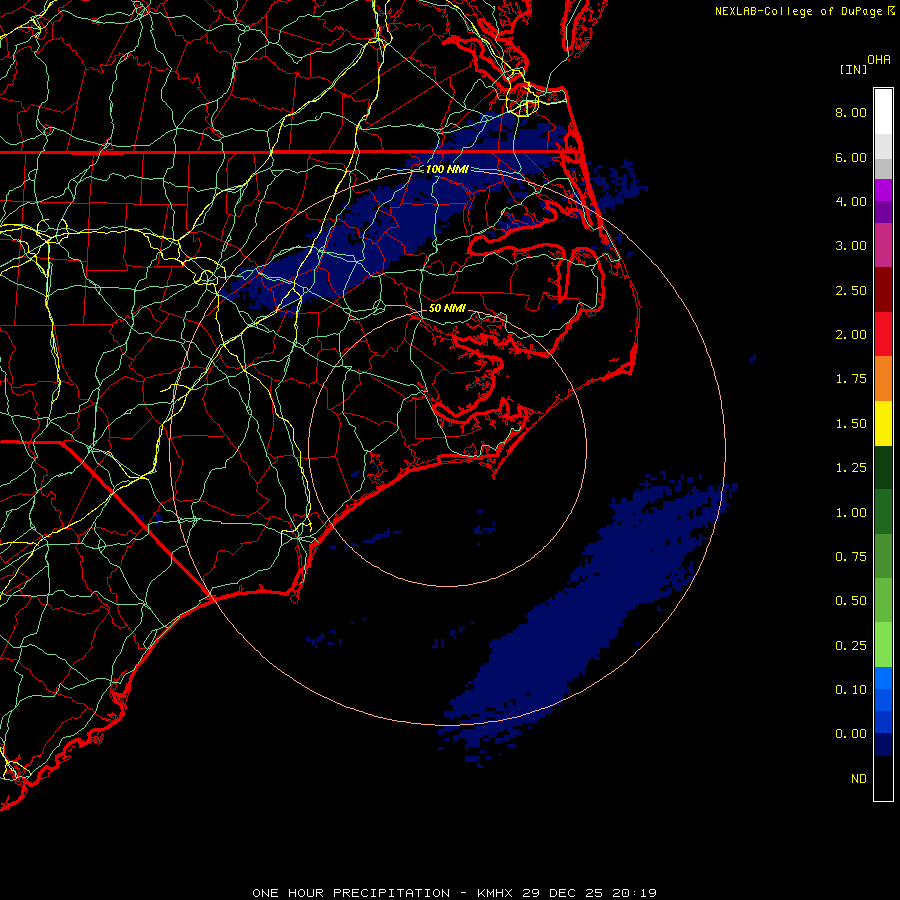Image resolution: width=900 pixels, height=900 pixels.
Task: Click the 4.00 legend value
Action: [851, 201]
